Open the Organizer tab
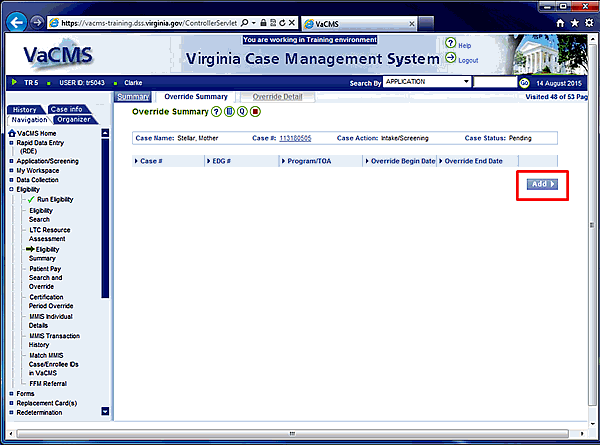 click(x=71, y=119)
